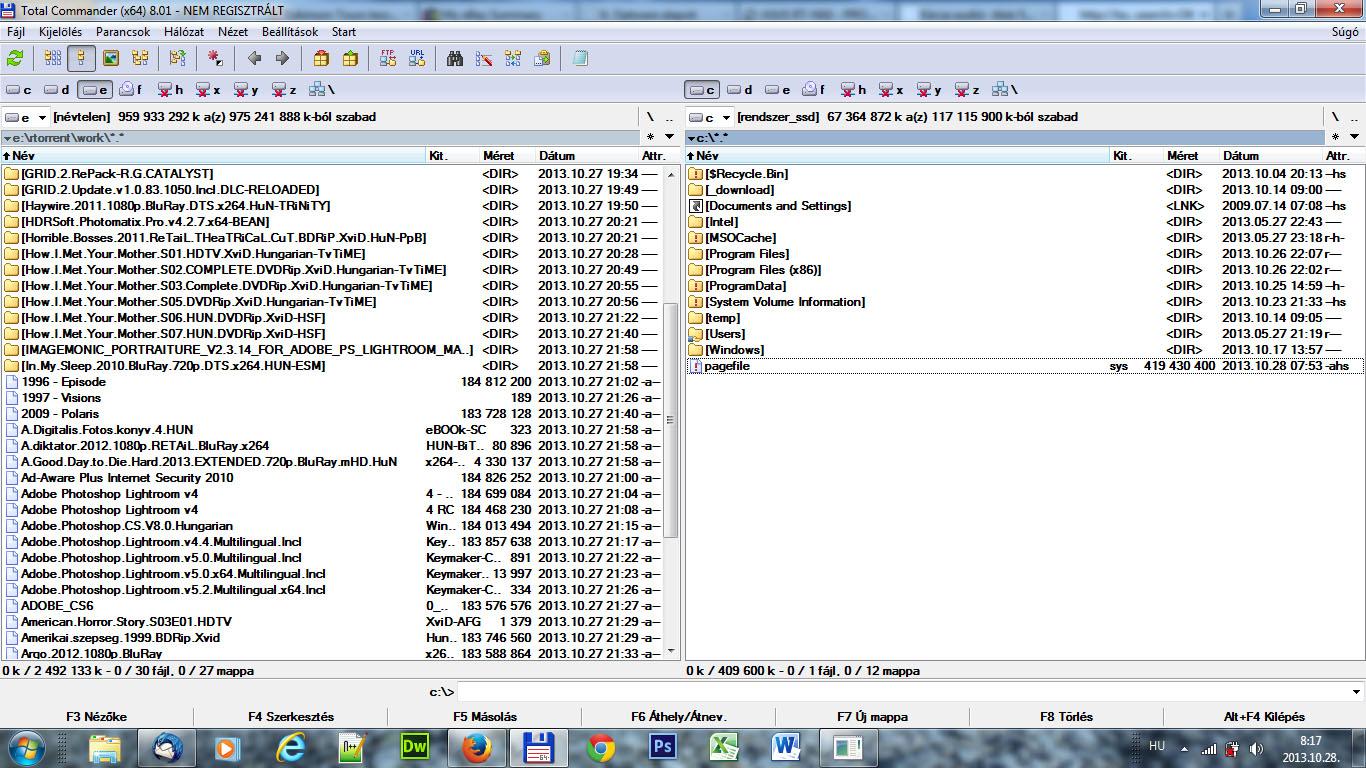
Task: Click the F4 Szerkesztés button
Action: pos(291,717)
